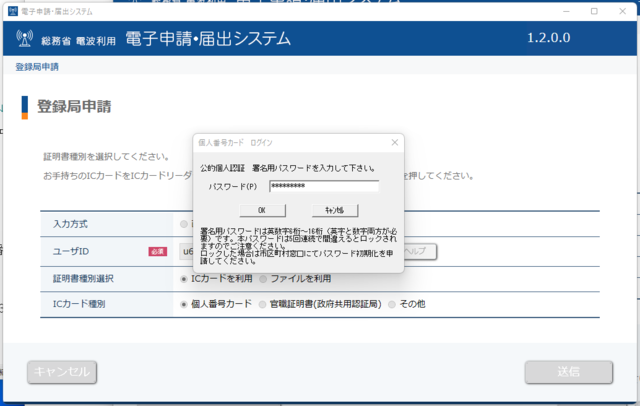The width and height of the screenshot is (640, 406).
Task: Click the 入力方式 row label
Action: point(70,224)
